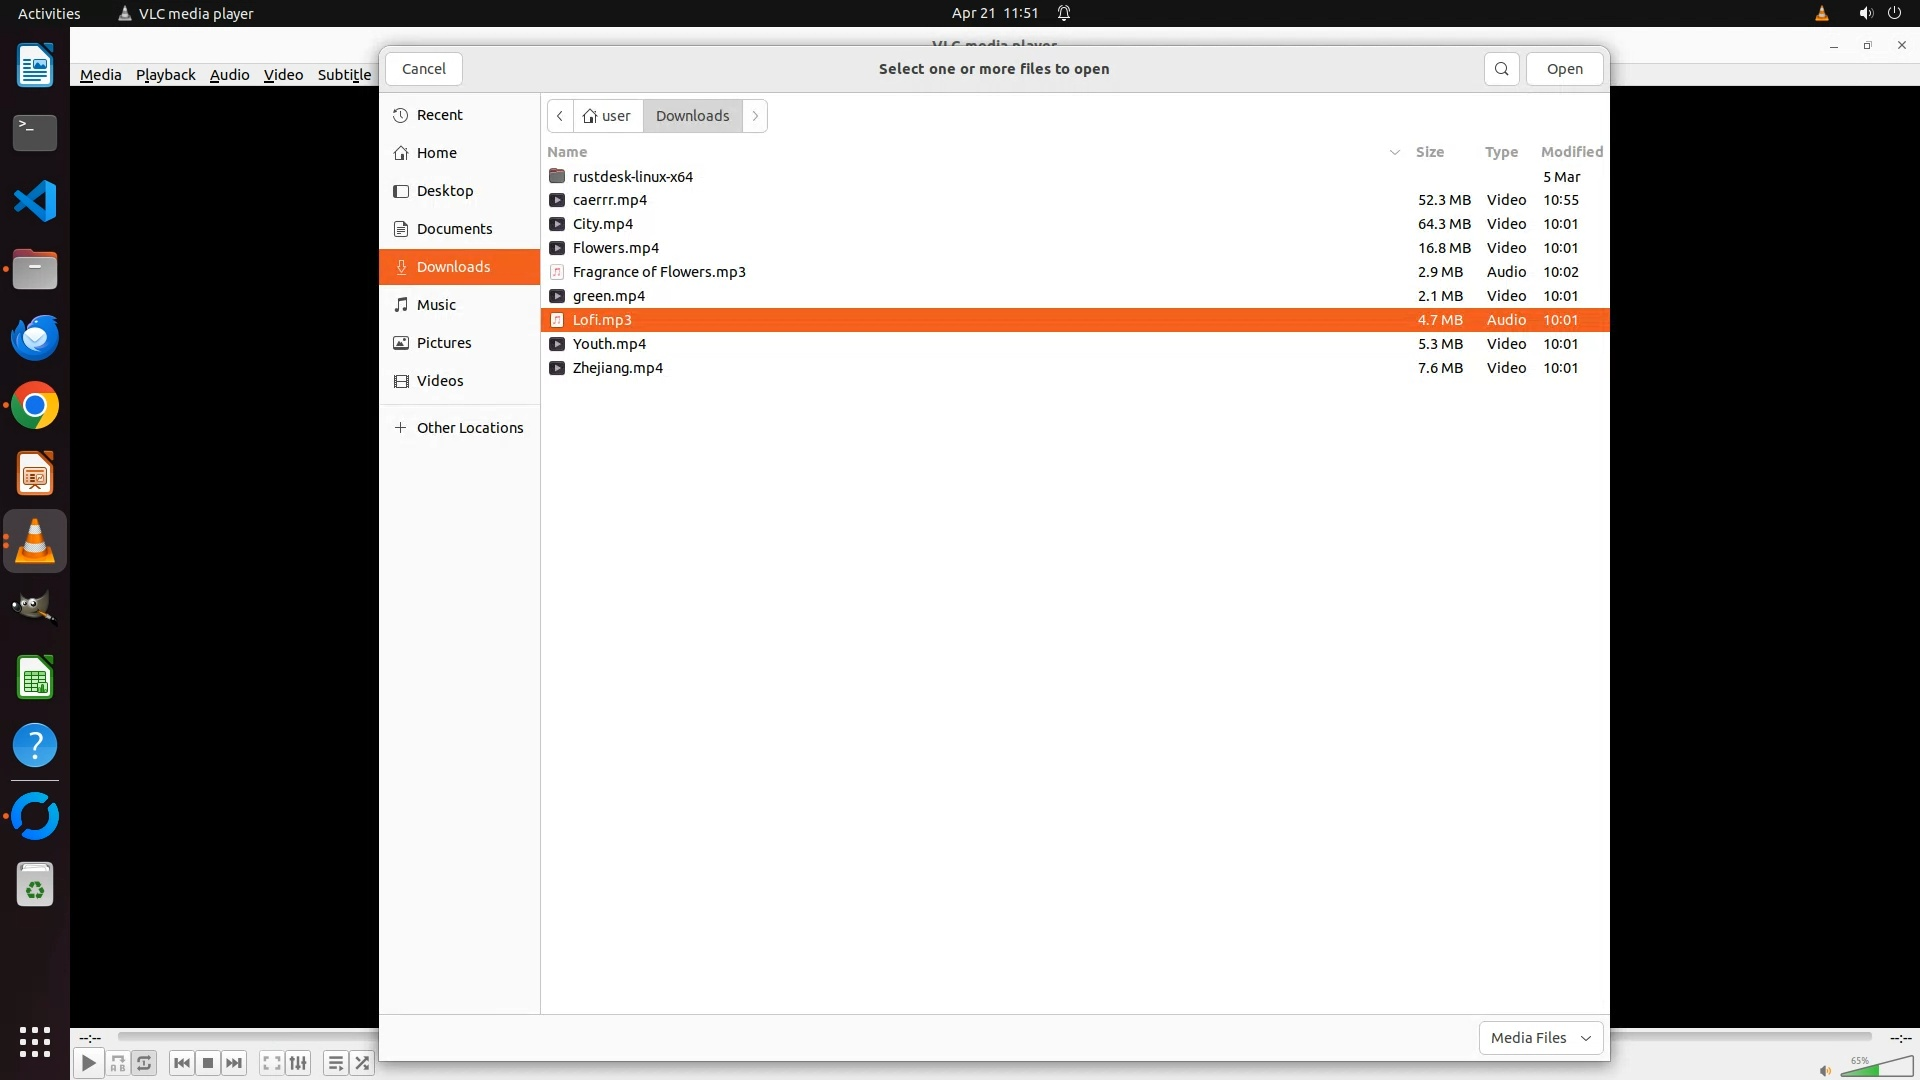
Task: Click the volume mute speaker icon
Action: click(x=1825, y=1071)
